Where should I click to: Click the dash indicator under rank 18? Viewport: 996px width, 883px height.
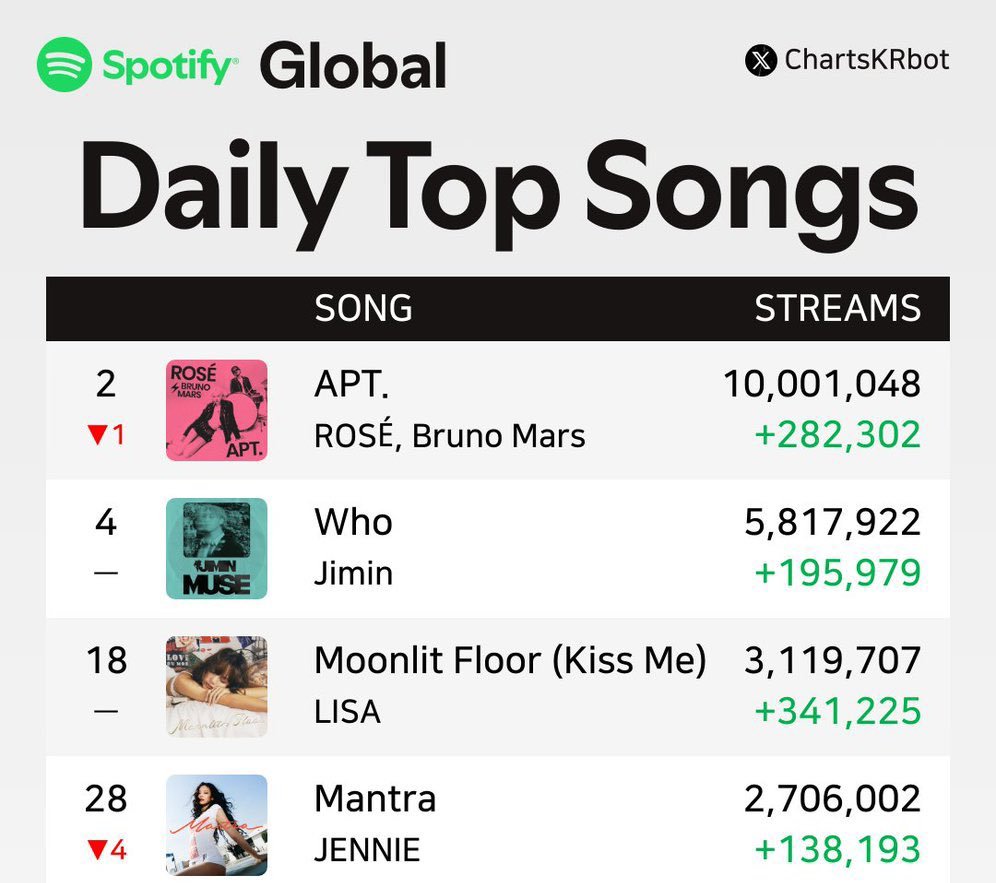pyautogui.click(x=106, y=711)
